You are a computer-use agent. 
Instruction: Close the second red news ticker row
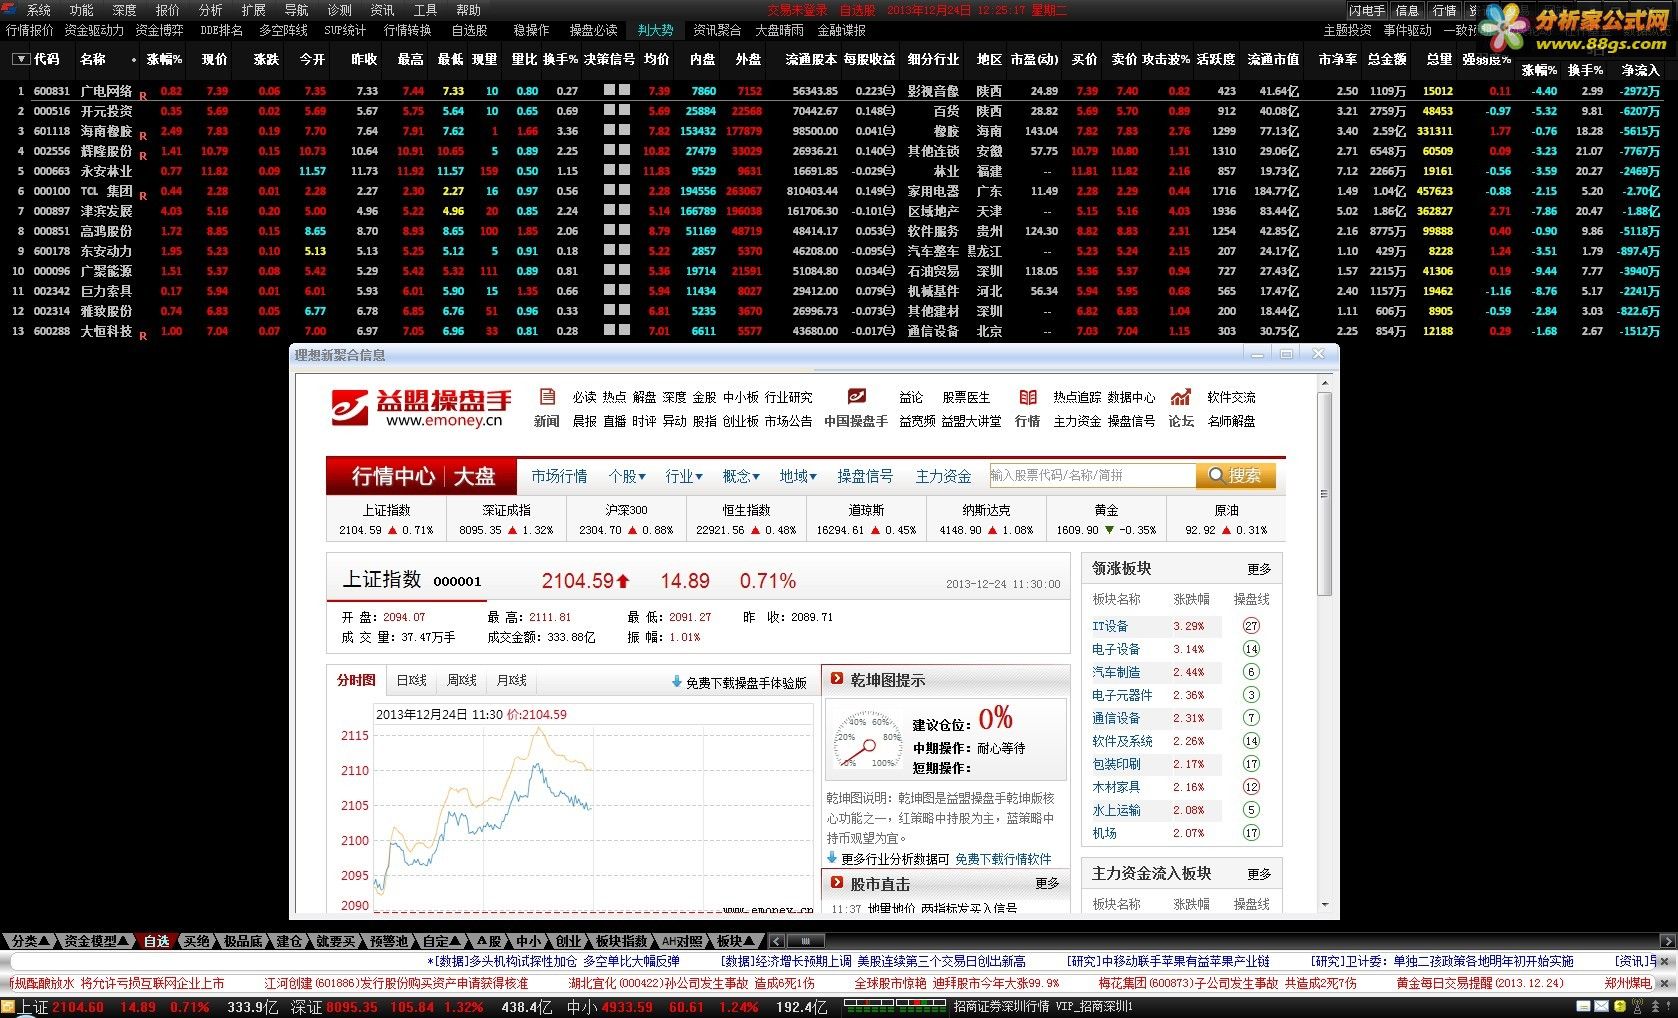click(1666, 983)
